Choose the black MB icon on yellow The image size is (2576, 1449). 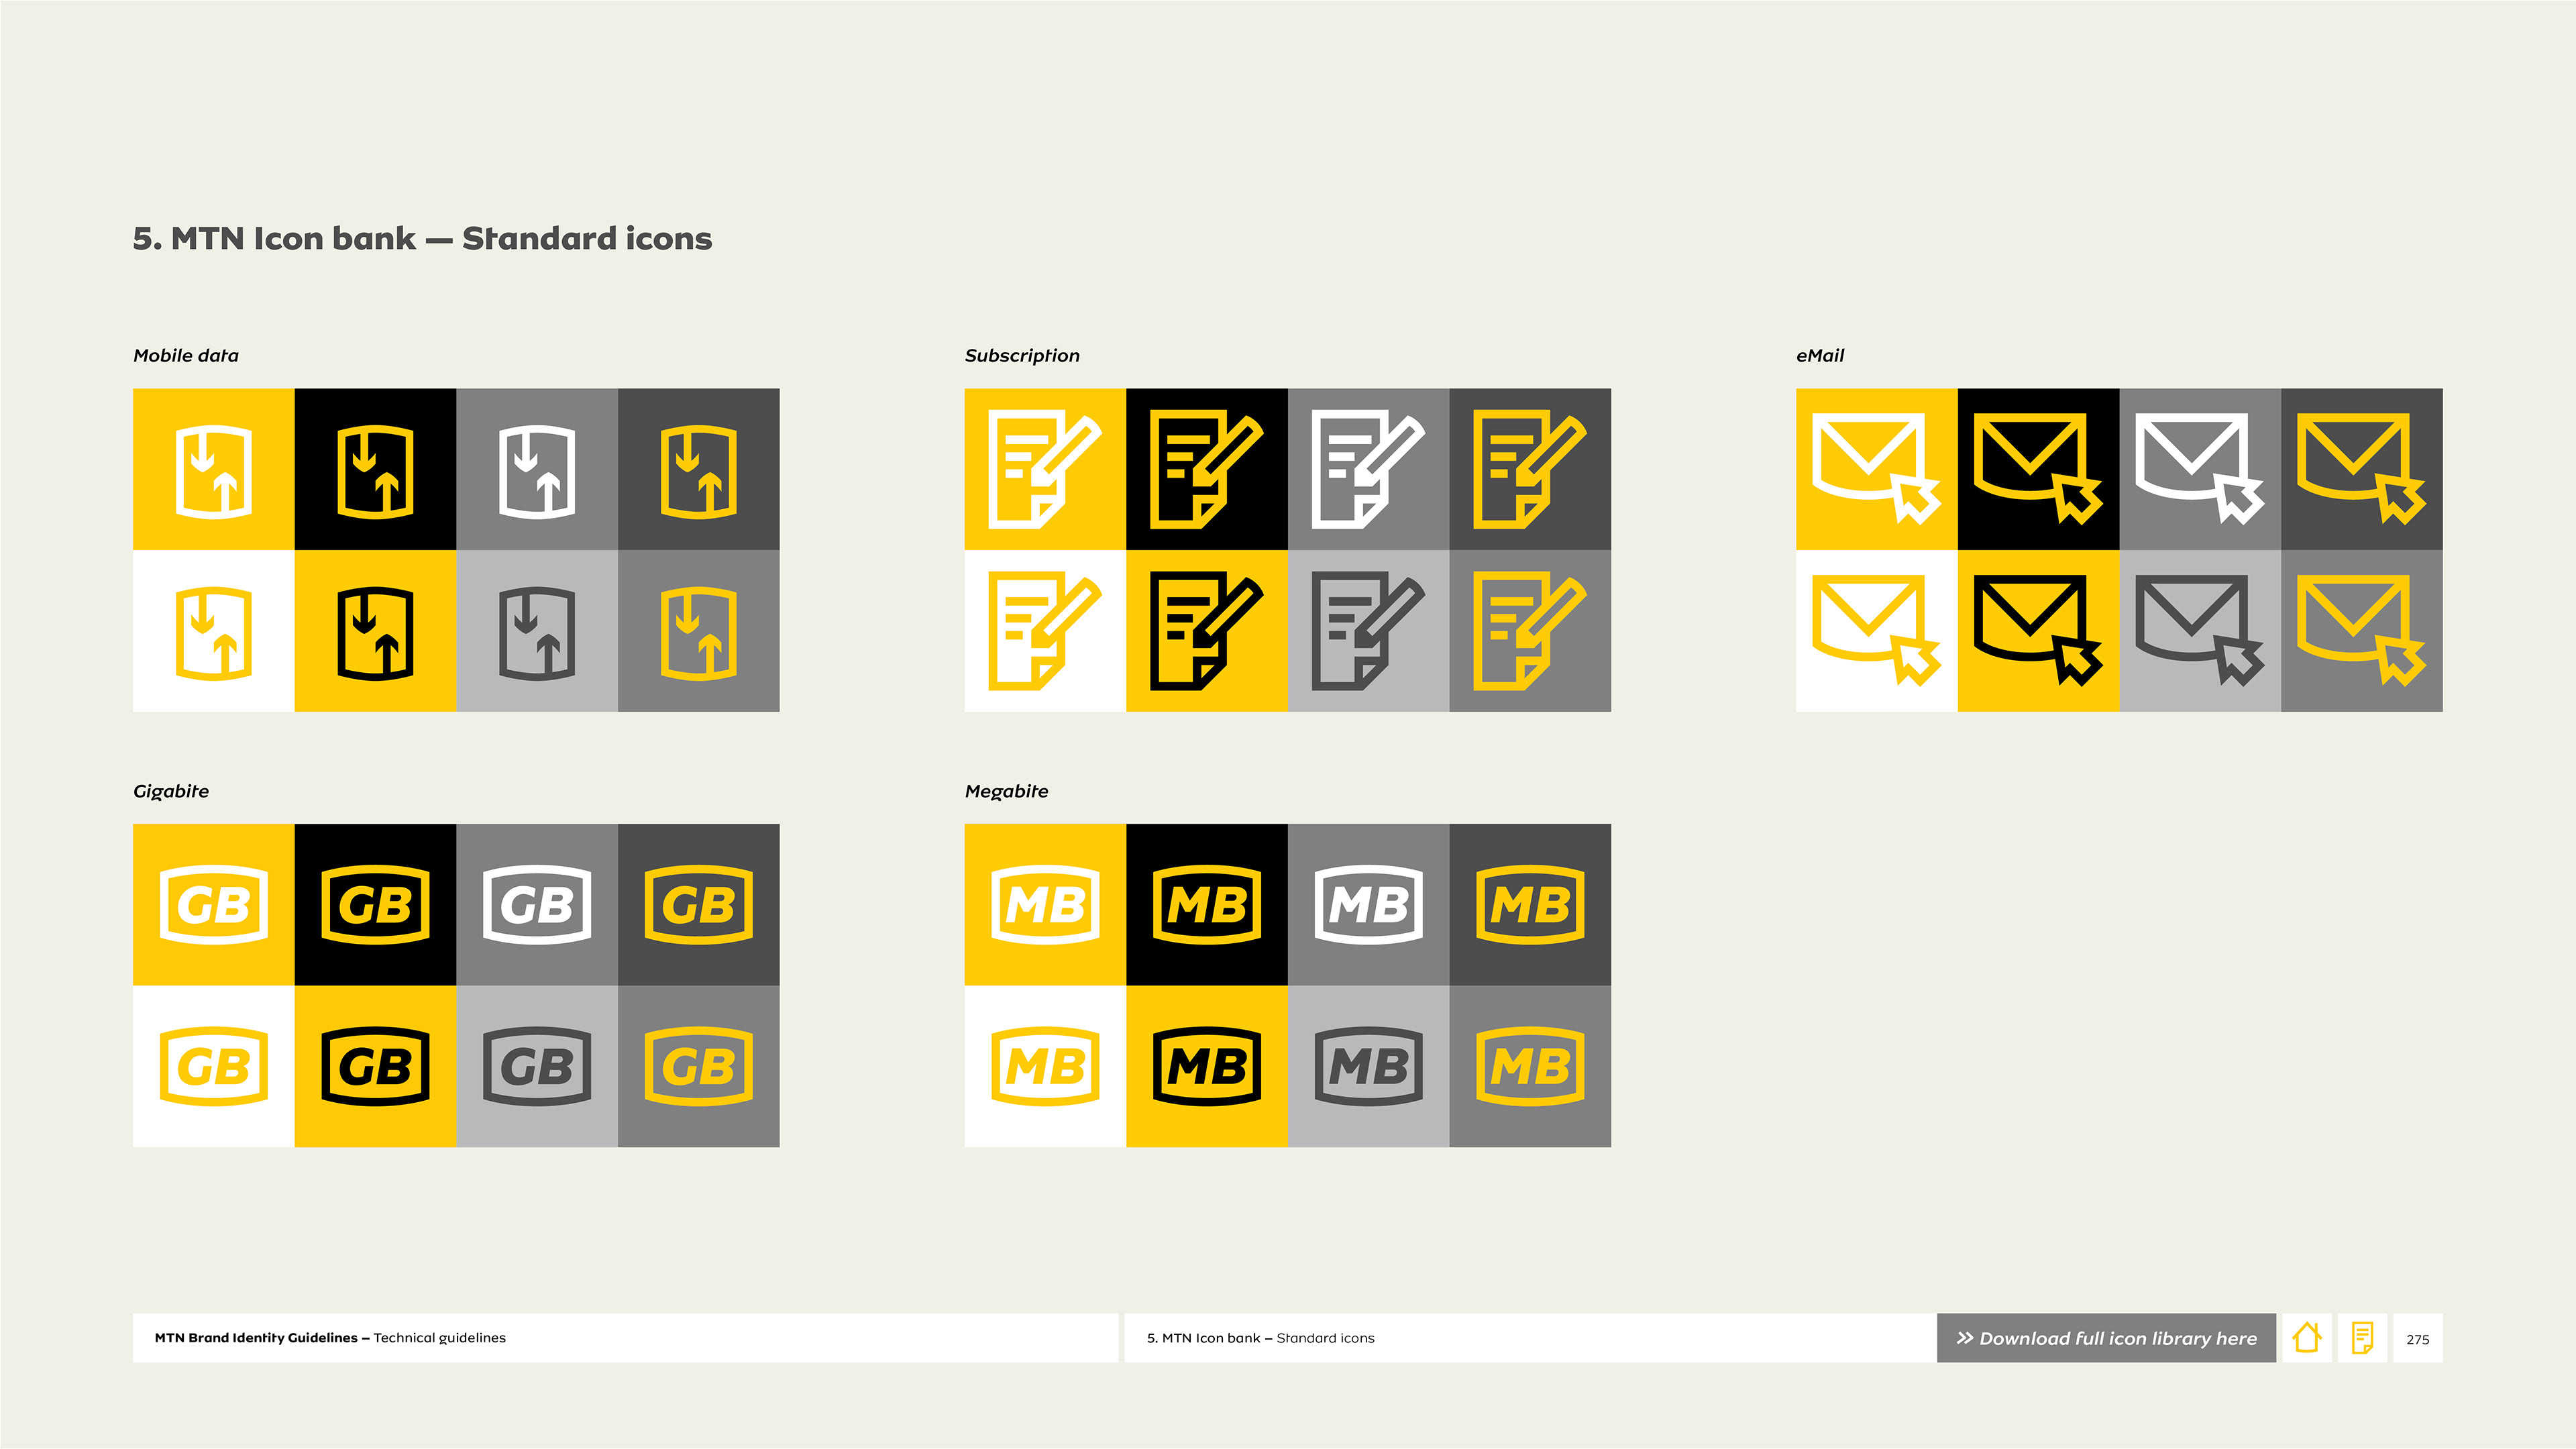coord(1207,1066)
